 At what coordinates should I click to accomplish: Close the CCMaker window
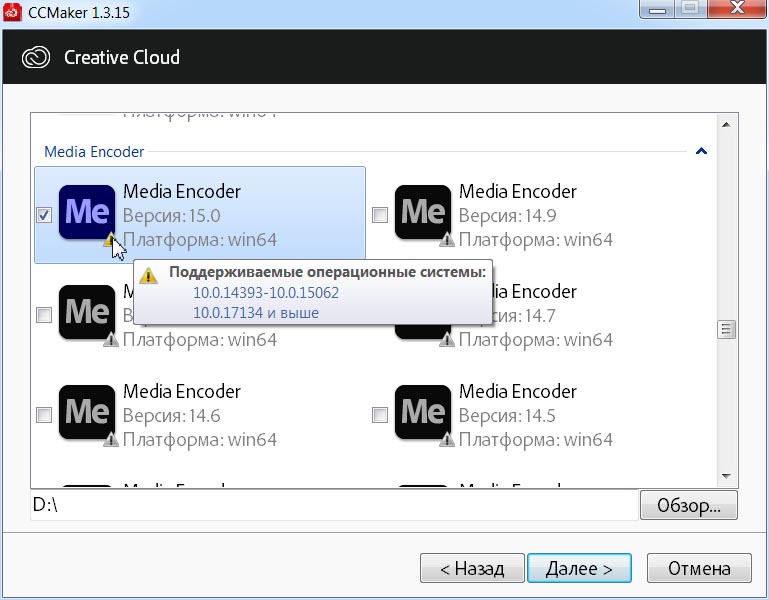pos(738,8)
